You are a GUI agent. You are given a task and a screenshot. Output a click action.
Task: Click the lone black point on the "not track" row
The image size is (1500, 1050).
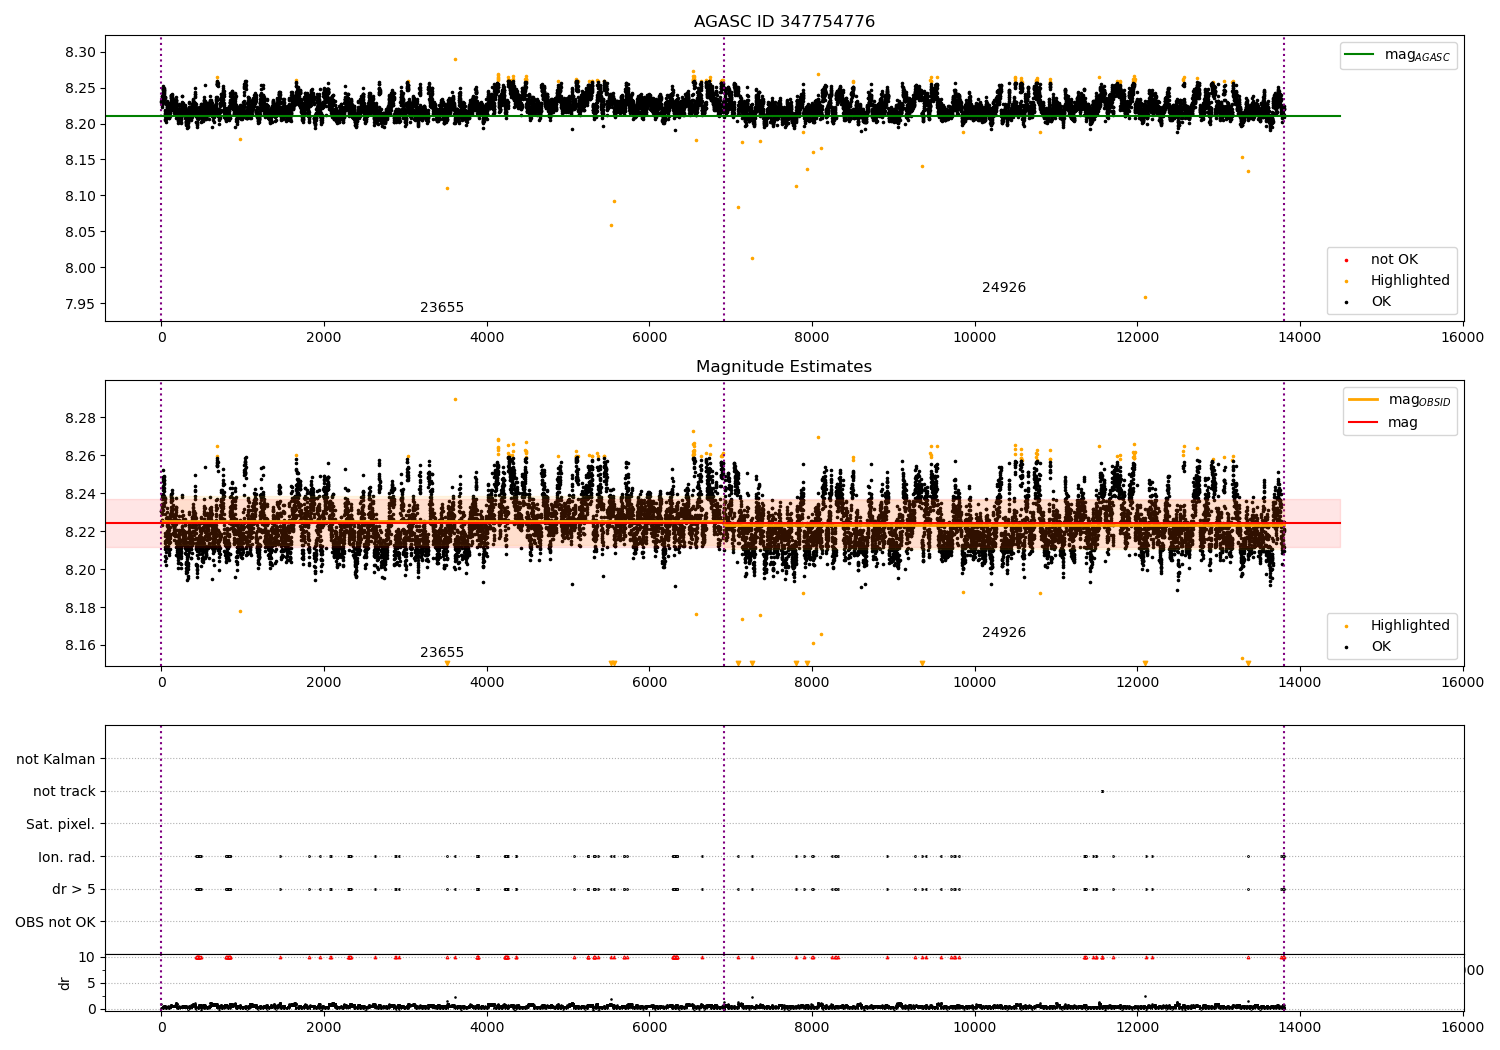(1102, 791)
